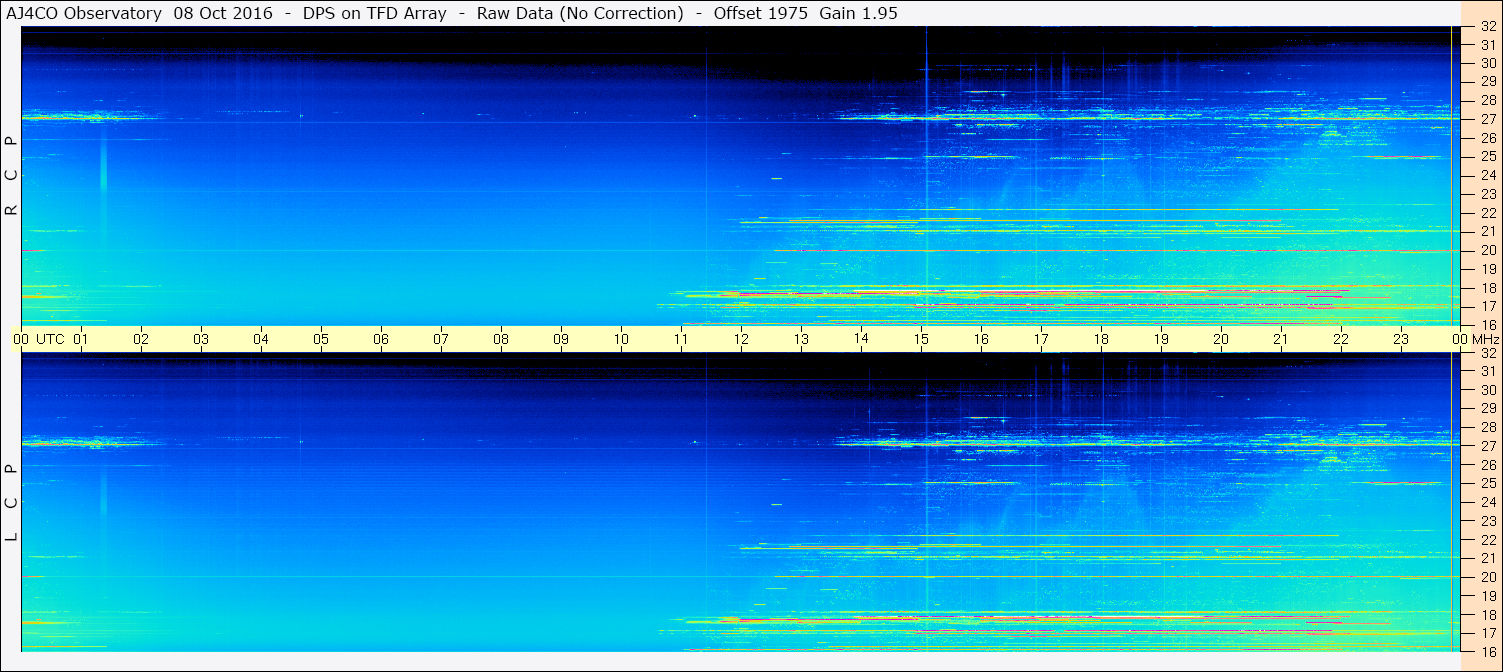
Task: Select the 16 MHz tick in the LCP panel
Action: coord(1488,651)
